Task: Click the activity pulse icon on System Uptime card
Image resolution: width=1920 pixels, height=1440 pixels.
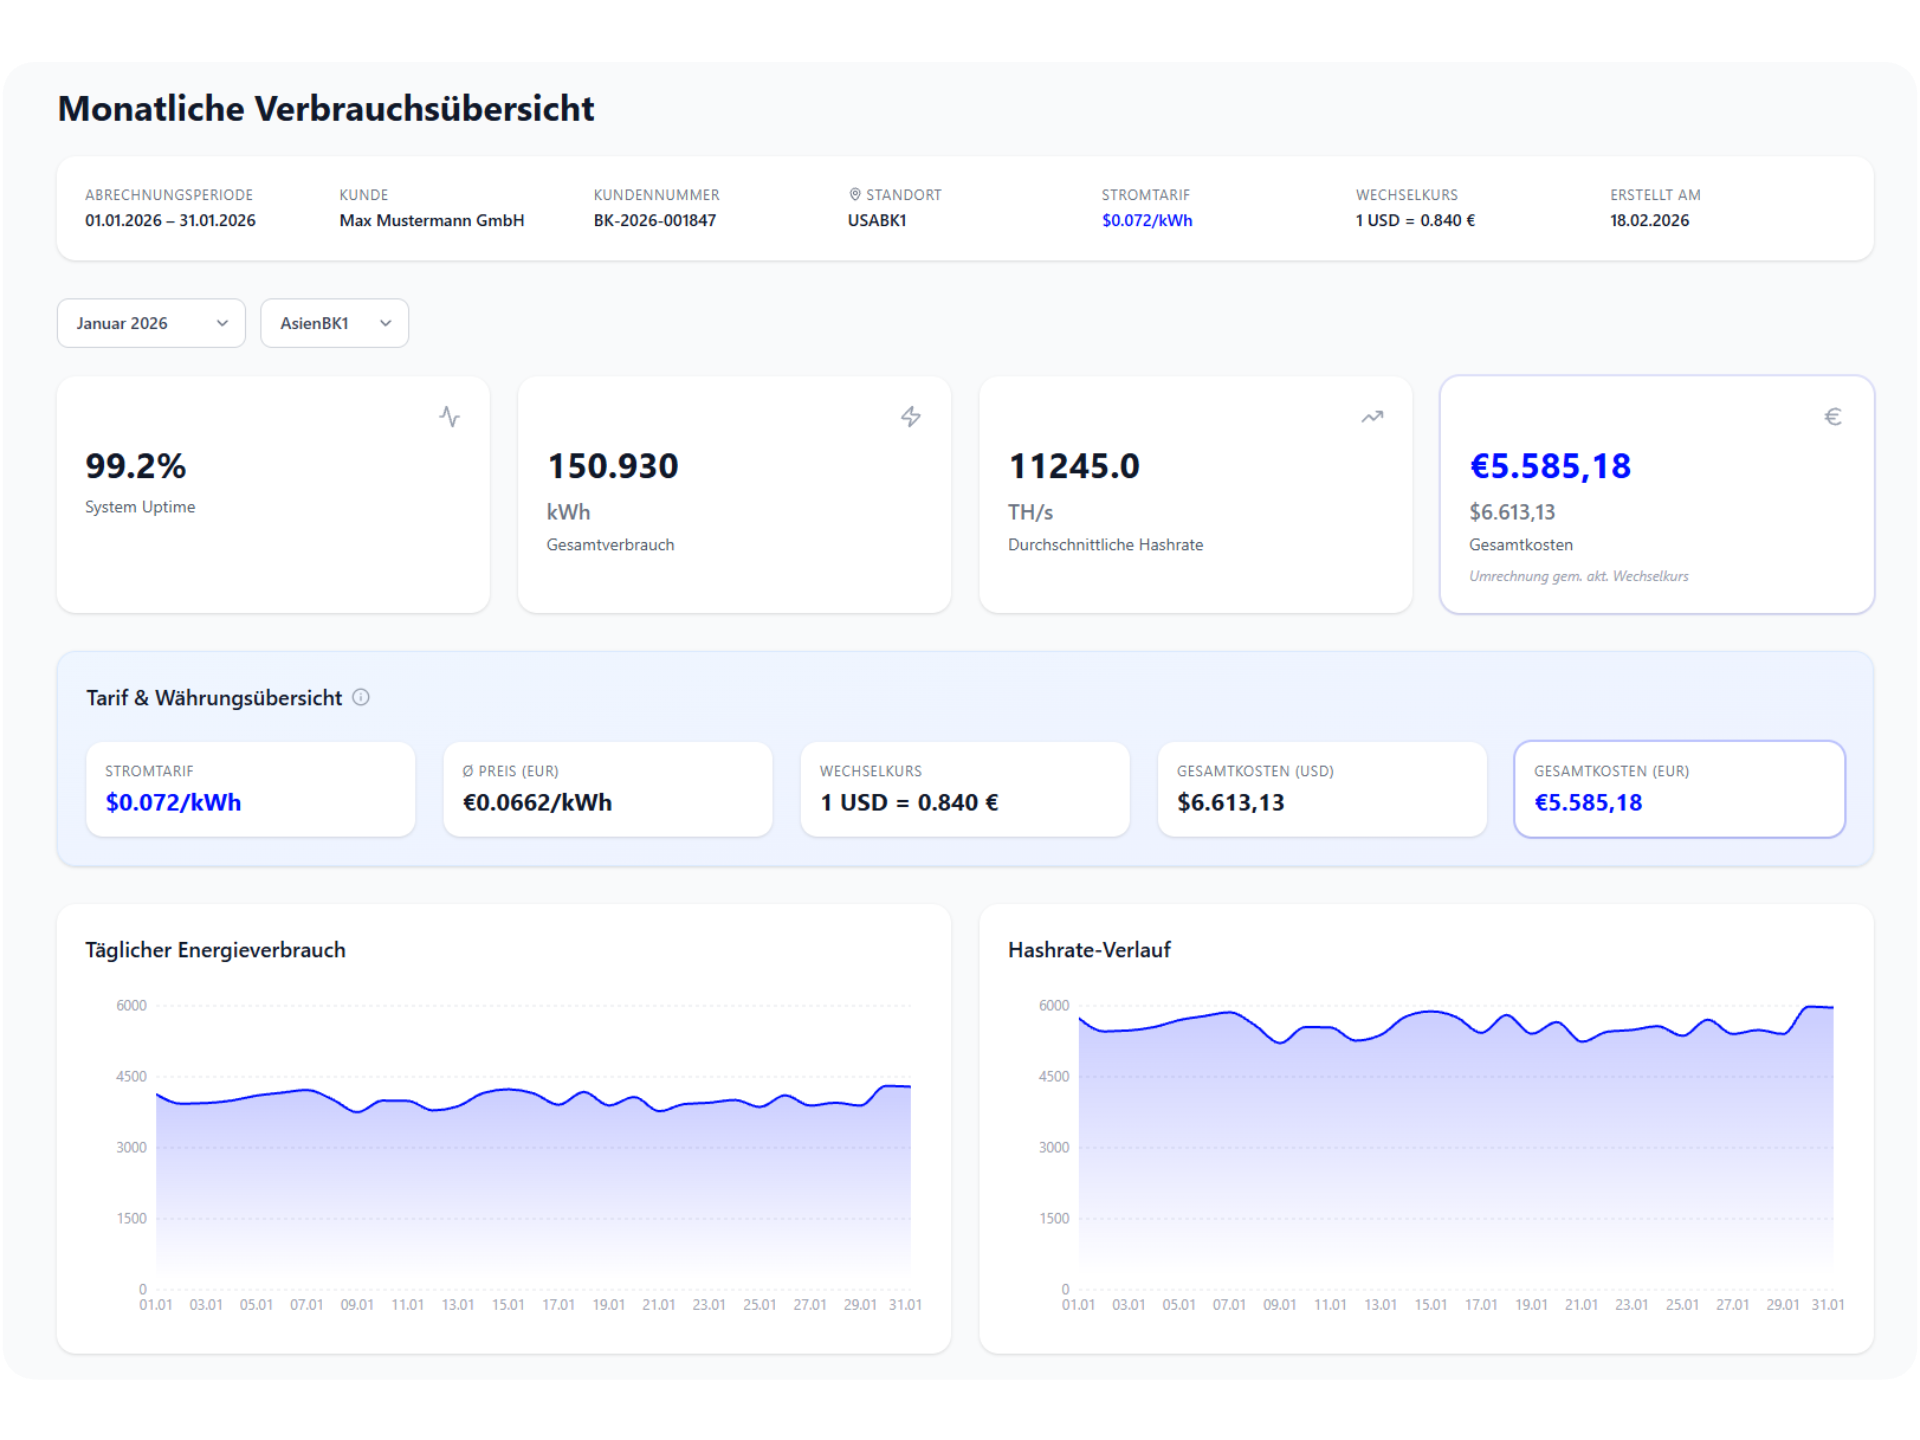Action: (450, 417)
